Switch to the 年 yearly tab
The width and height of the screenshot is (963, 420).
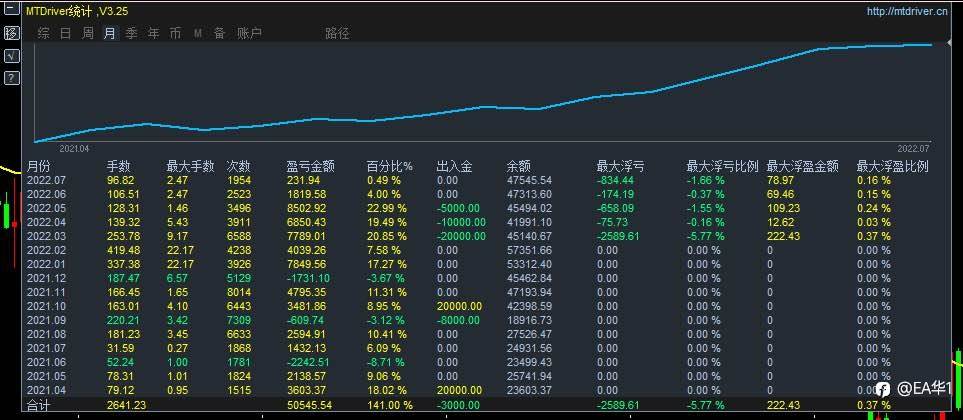coord(154,33)
